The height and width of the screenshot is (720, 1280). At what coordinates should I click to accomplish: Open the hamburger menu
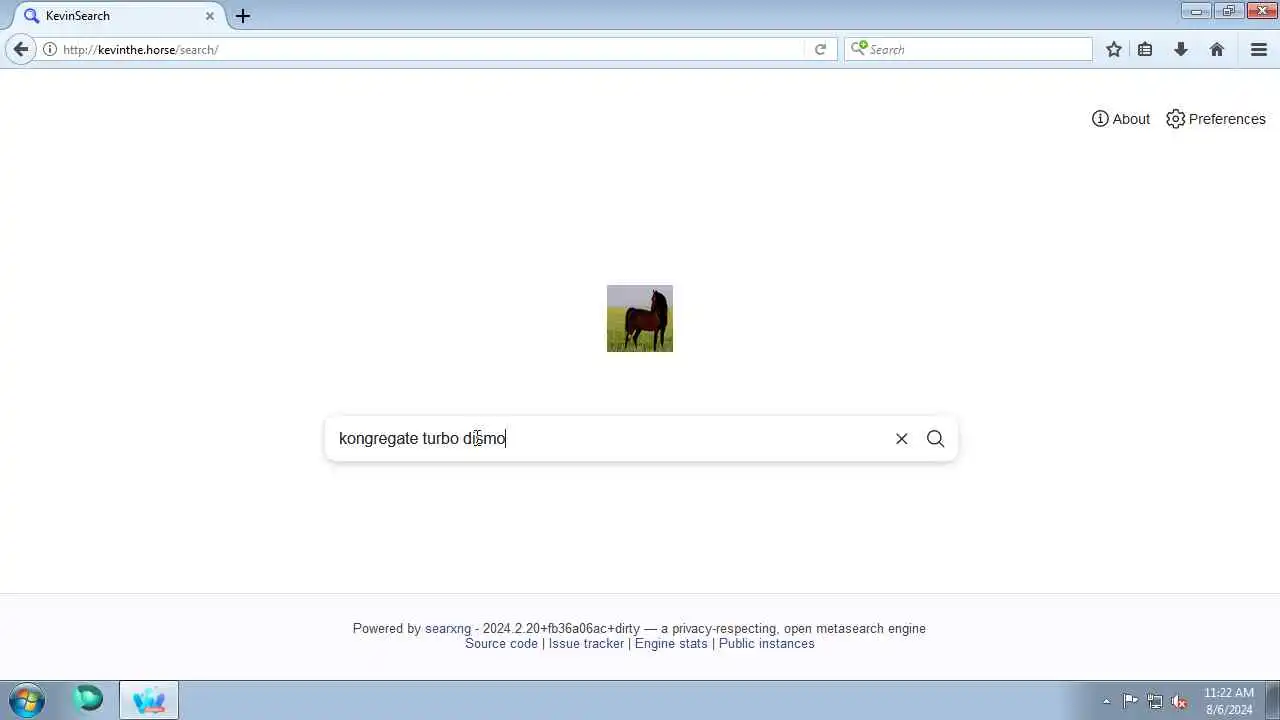tap(1259, 49)
